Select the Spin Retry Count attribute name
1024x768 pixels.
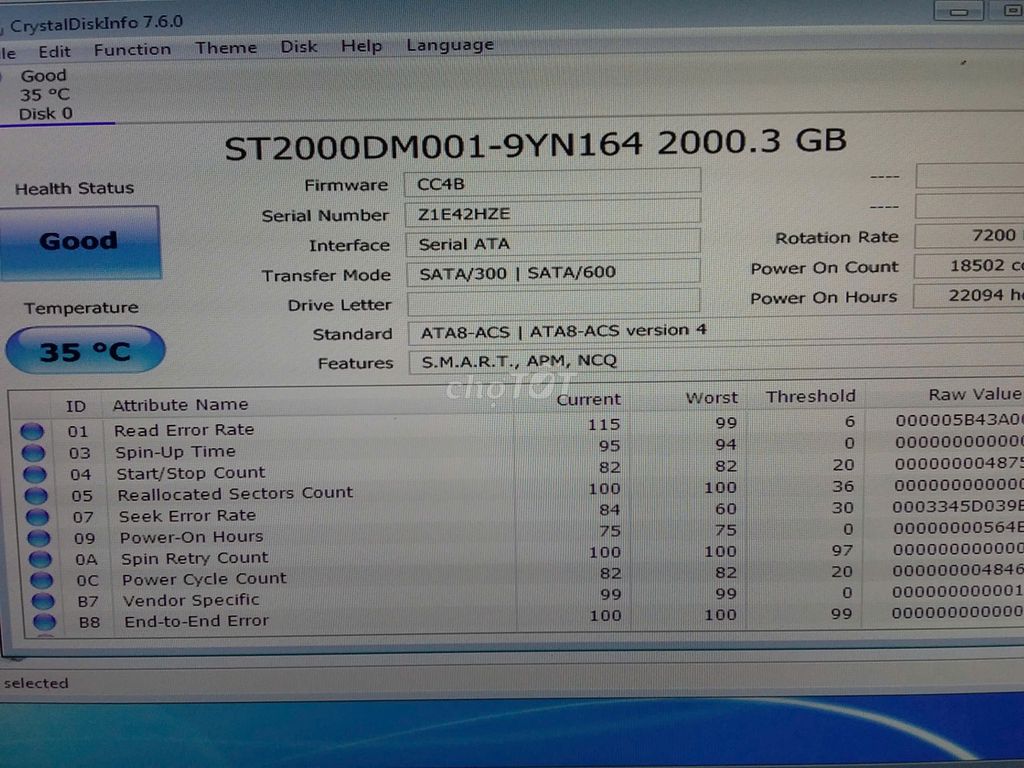[x=195, y=558]
